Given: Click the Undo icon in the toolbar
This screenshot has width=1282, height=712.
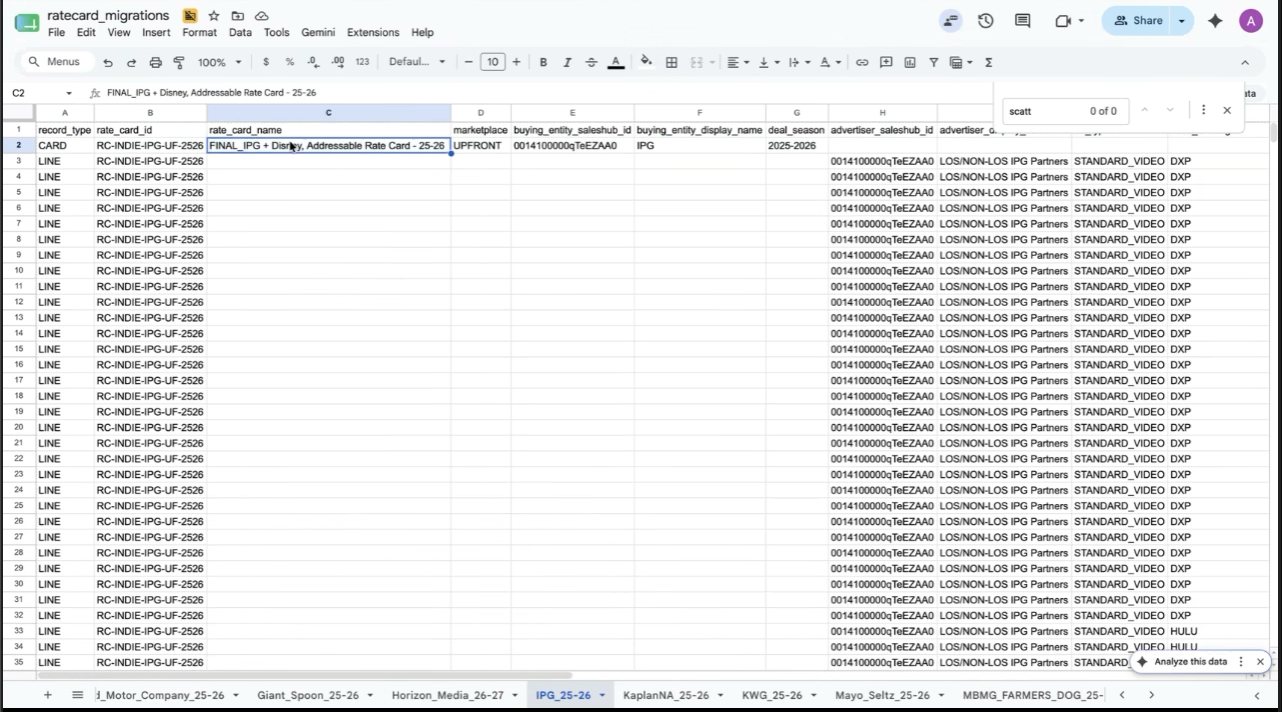Looking at the screenshot, I should [x=108, y=62].
